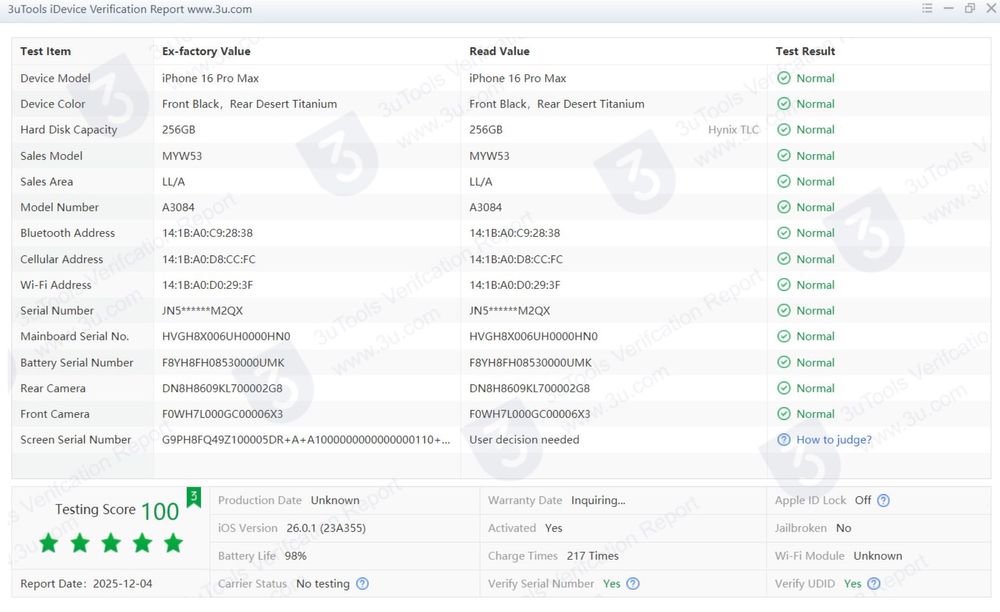
Task: Click the '3uTools iDevice Verification Report' window title
Action: [129, 9]
